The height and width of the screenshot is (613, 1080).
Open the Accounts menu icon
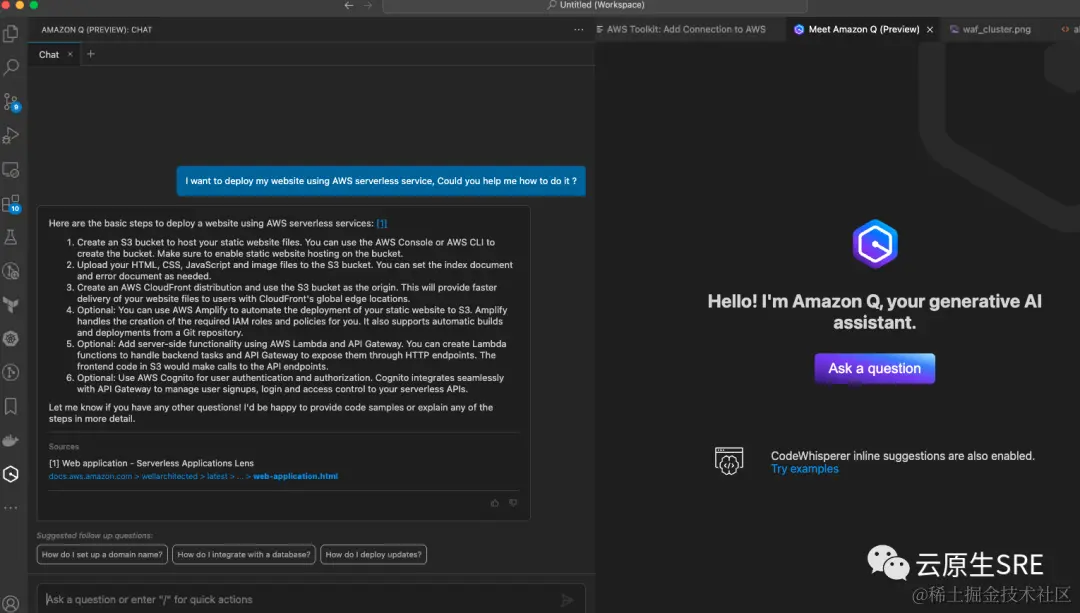point(11,604)
